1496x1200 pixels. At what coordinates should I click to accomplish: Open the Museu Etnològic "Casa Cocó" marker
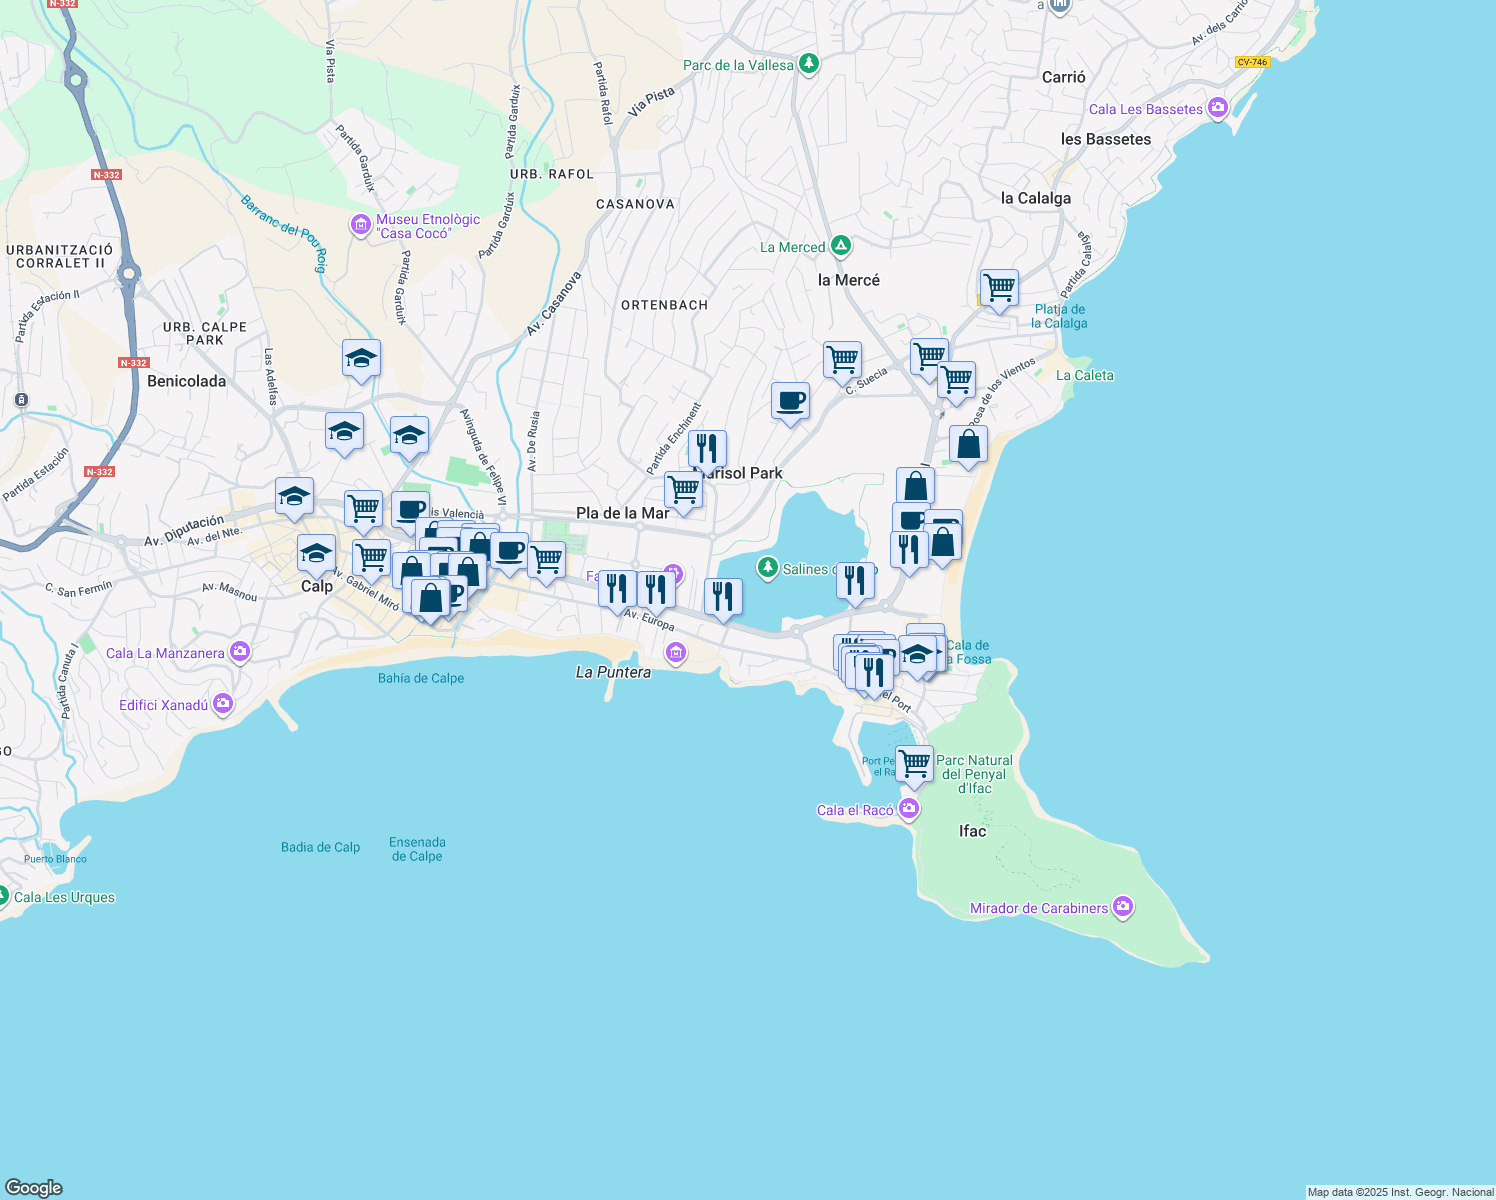[x=361, y=224]
